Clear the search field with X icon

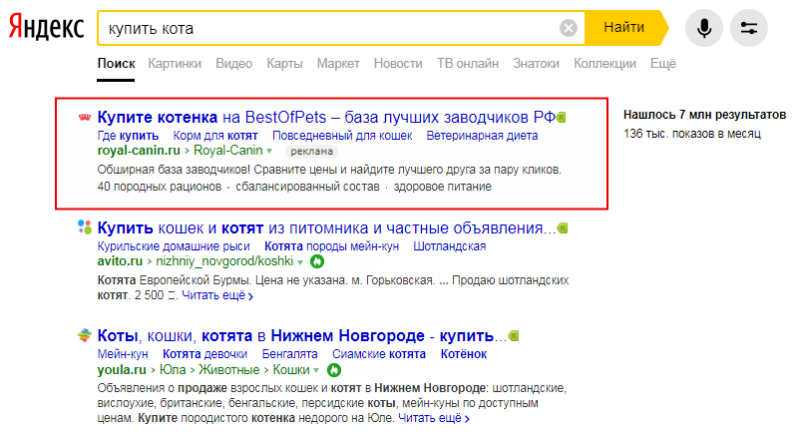click(568, 28)
